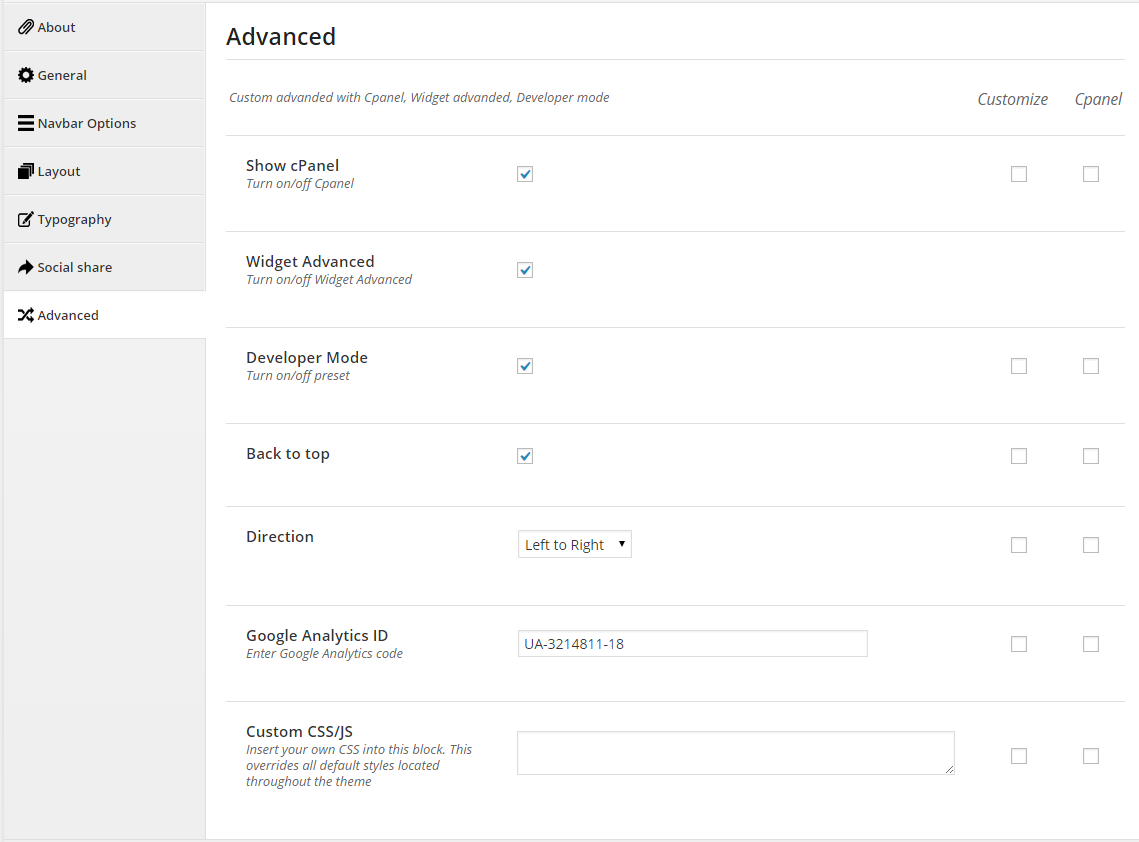Click the Developer Mode label

pos(307,357)
